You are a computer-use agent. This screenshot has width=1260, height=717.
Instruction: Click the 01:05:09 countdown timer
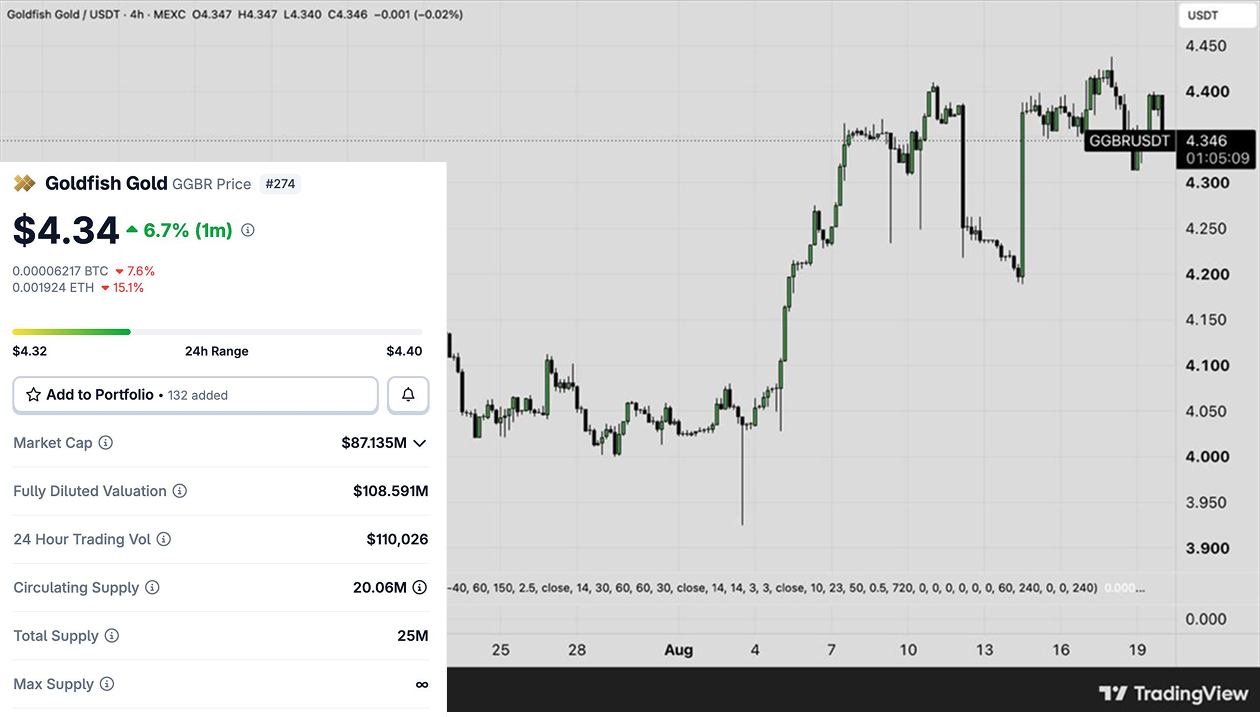(1217, 158)
